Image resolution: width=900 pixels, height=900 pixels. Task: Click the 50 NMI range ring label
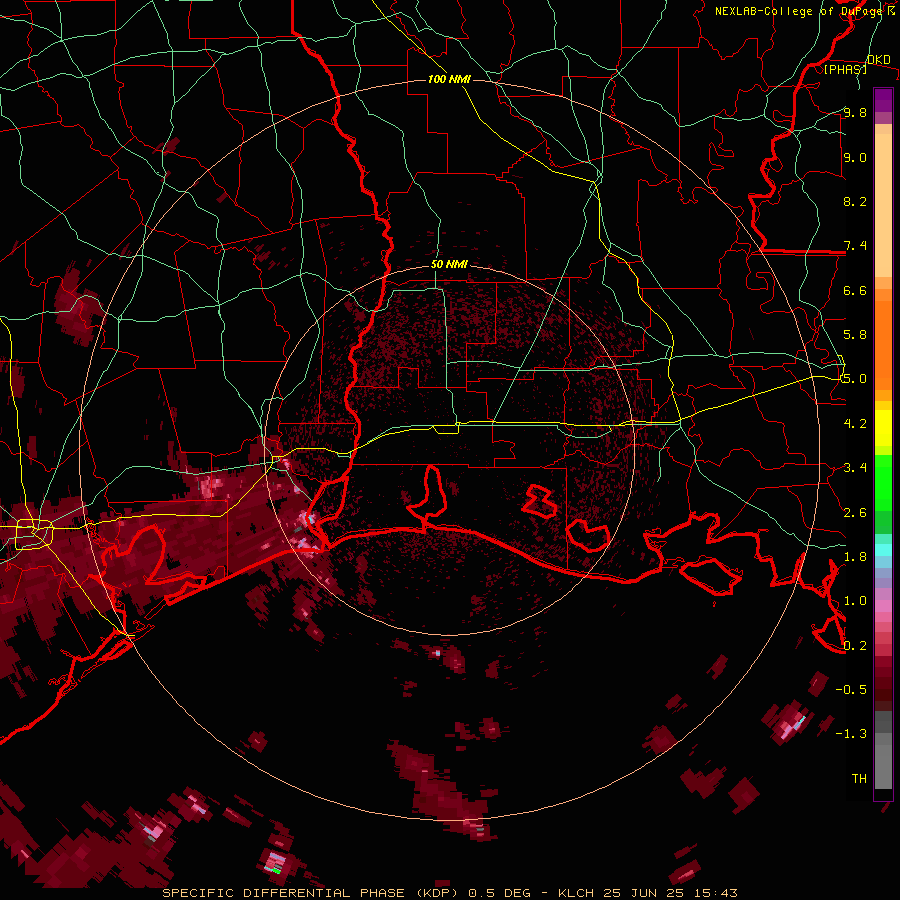[449, 264]
